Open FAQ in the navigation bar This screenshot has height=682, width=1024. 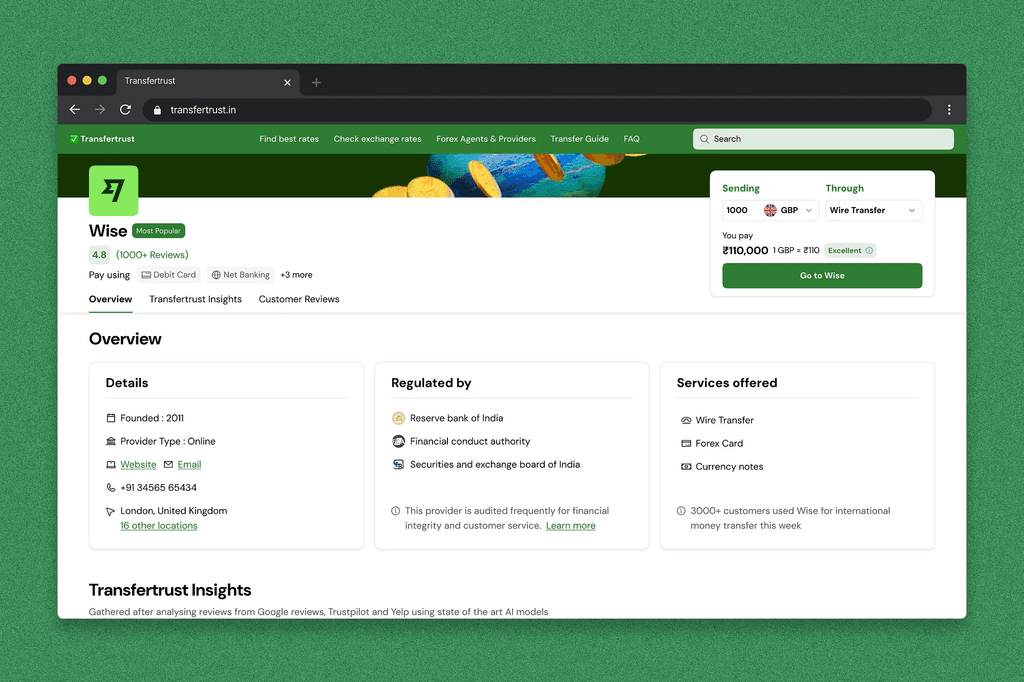click(632, 139)
